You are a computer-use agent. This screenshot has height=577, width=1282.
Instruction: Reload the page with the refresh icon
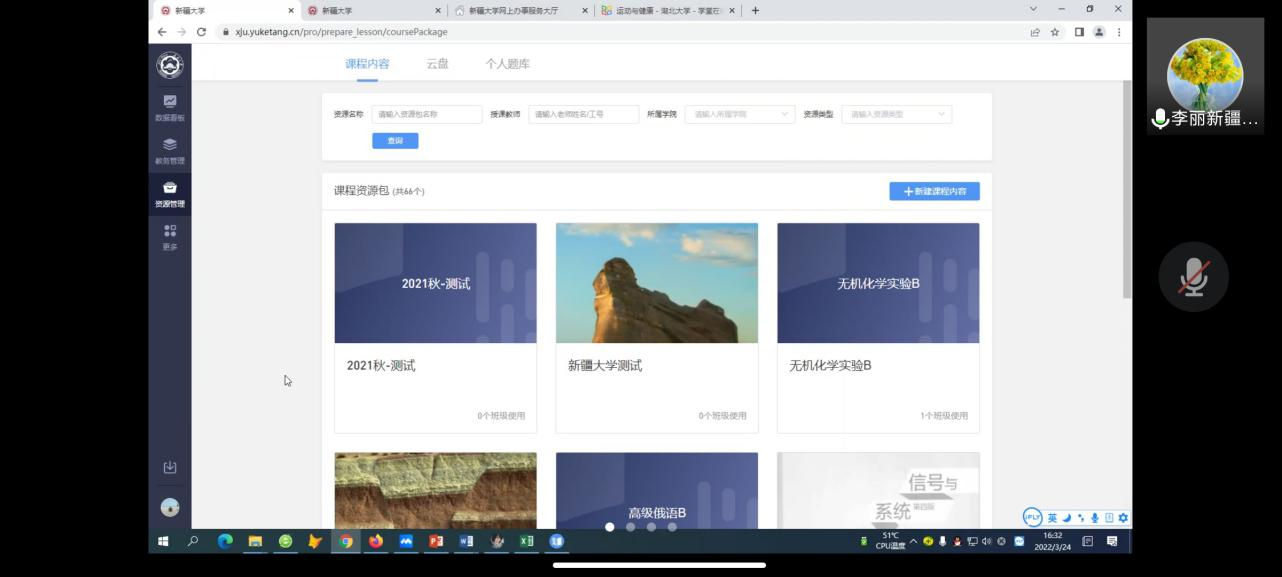click(201, 32)
